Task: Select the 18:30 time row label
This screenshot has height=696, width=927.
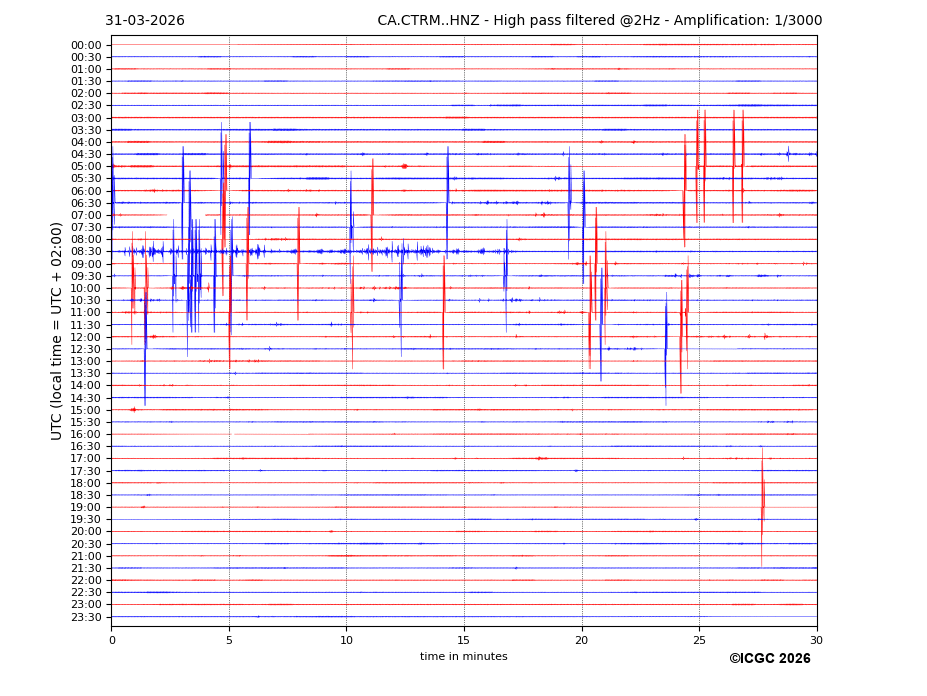Action: [86, 495]
